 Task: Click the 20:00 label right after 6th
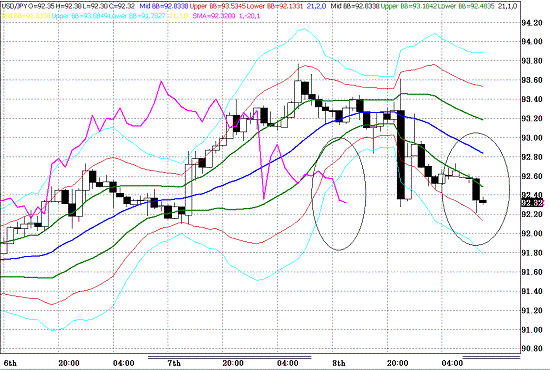[x=69, y=363]
